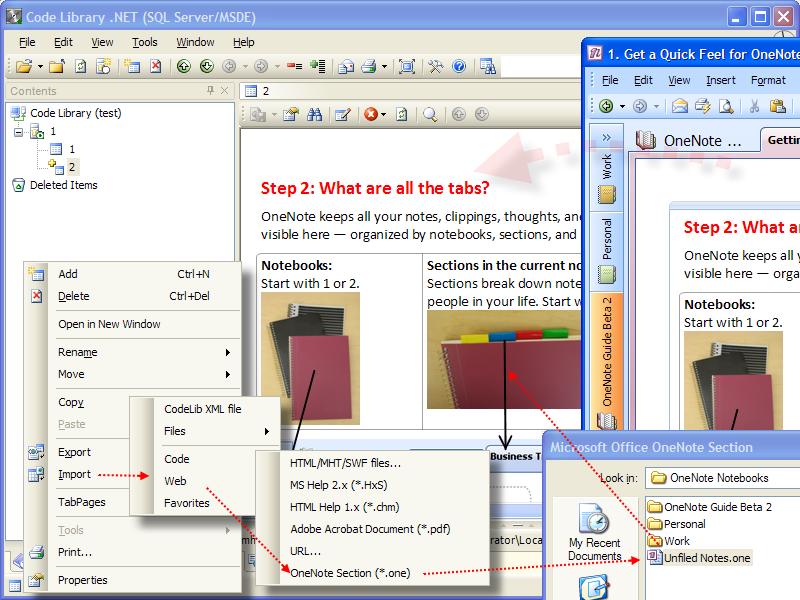Click the binoculars table search icon in main toolbar
Viewport: 800px width, 600px height.
(488, 66)
